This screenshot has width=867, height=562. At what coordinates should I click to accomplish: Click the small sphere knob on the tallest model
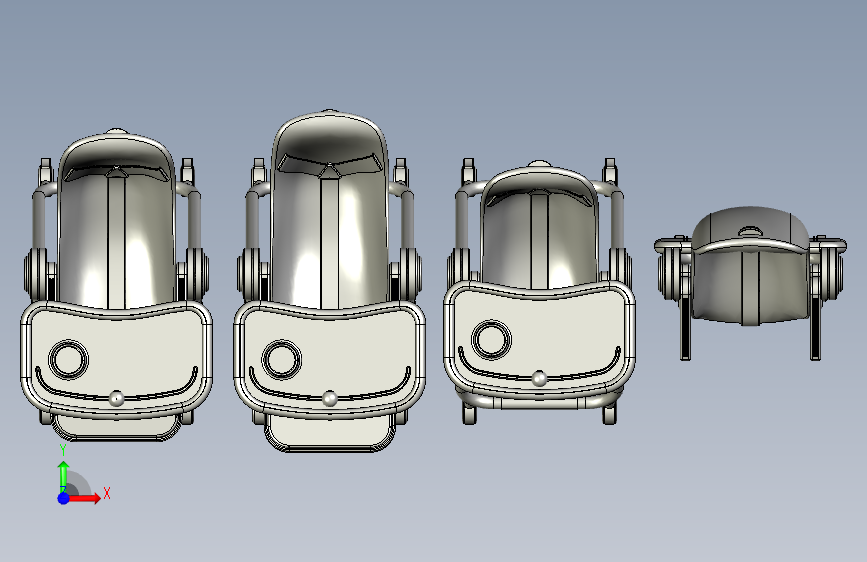tap(330, 398)
